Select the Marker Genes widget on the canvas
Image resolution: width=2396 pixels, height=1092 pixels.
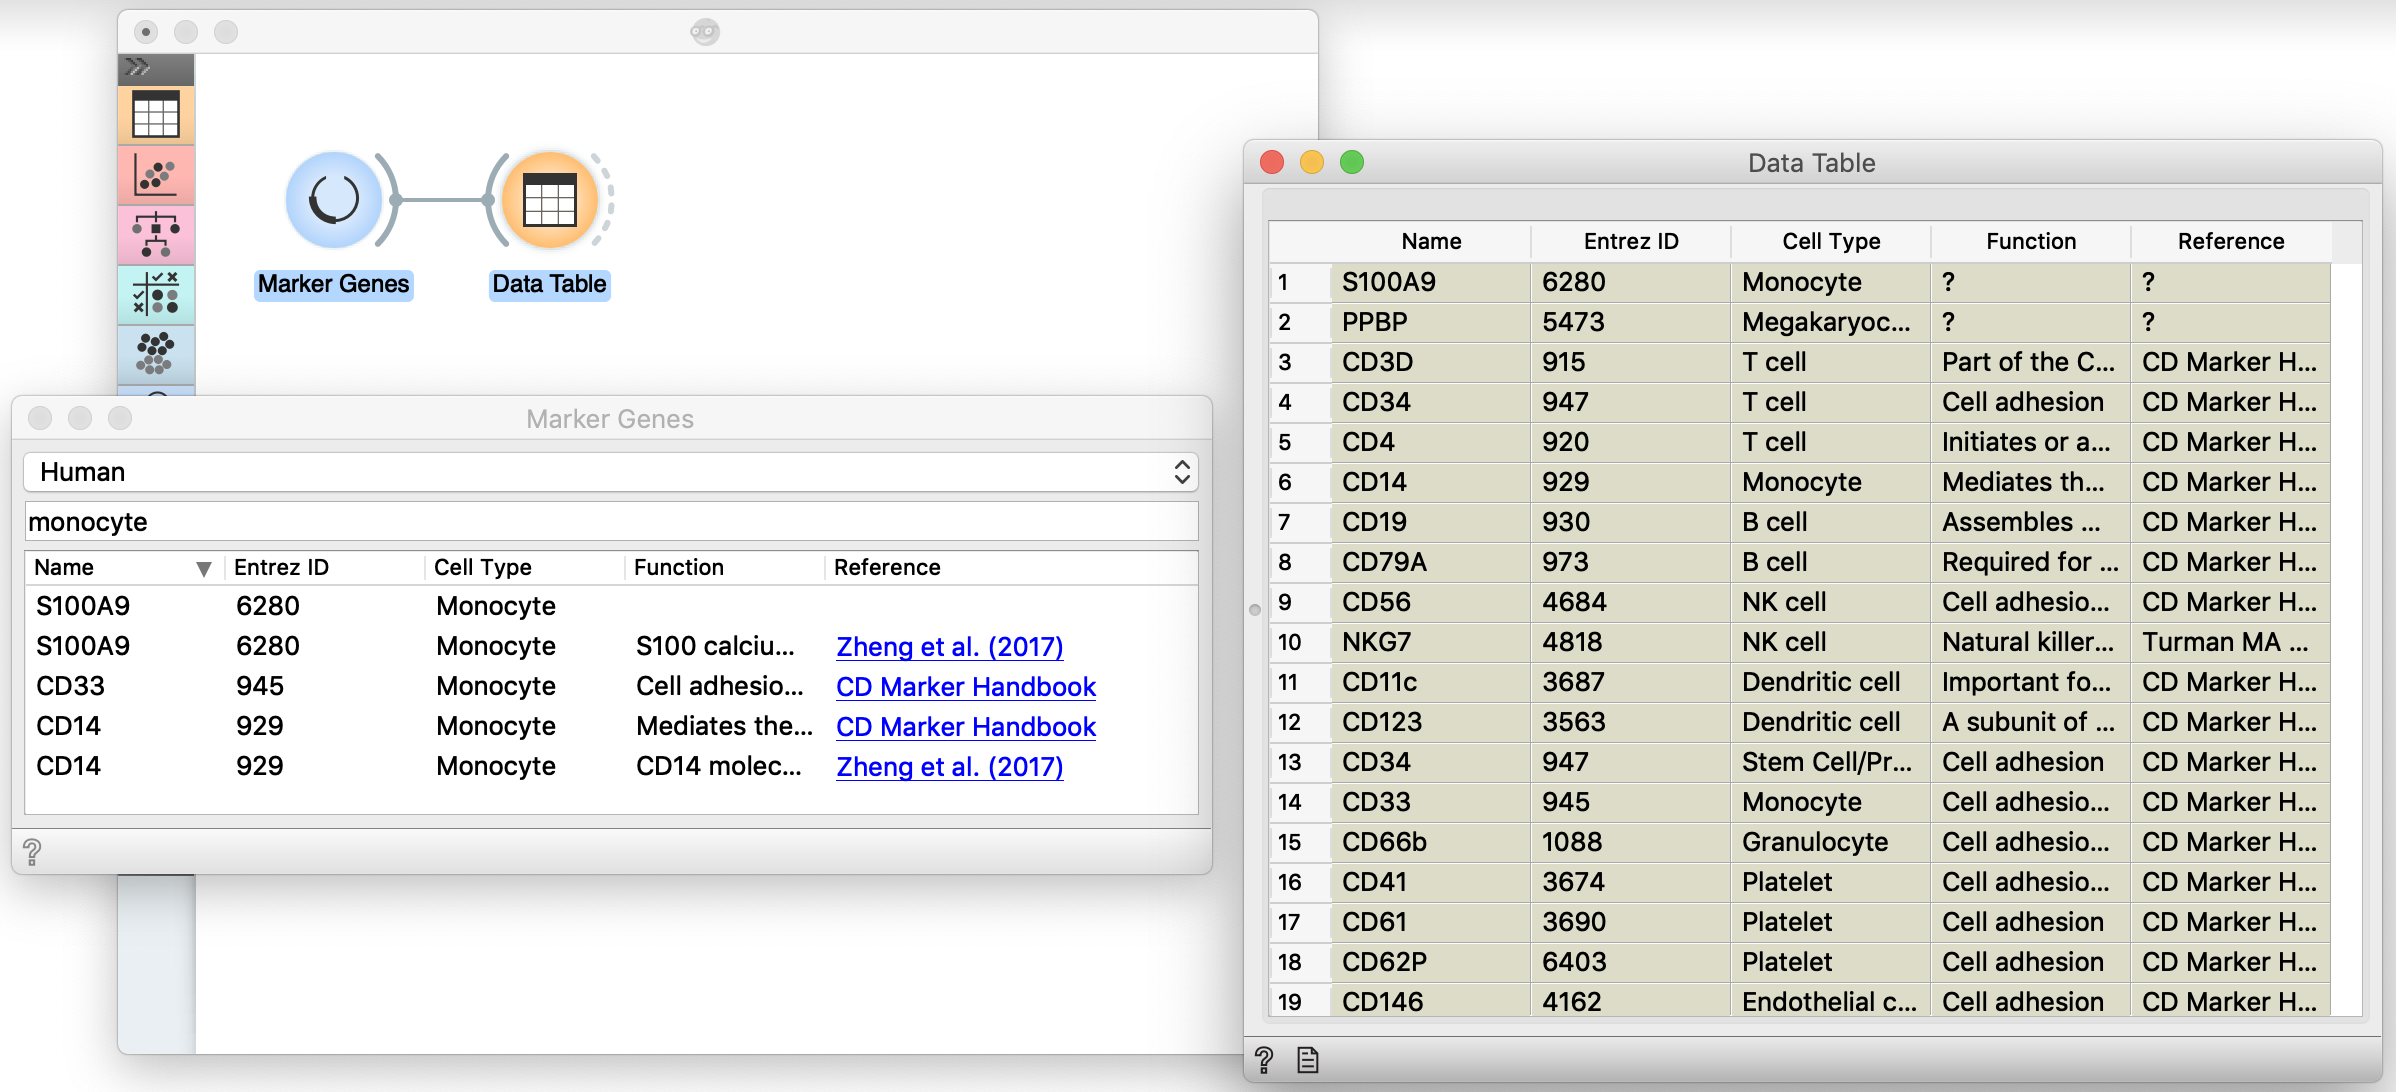(x=334, y=200)
